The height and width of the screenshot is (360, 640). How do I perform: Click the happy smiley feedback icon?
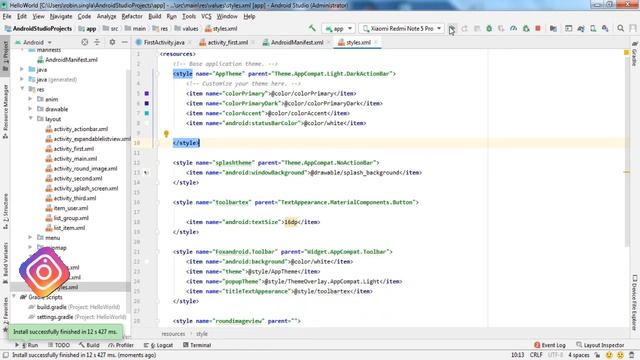(x=609, y=355)
